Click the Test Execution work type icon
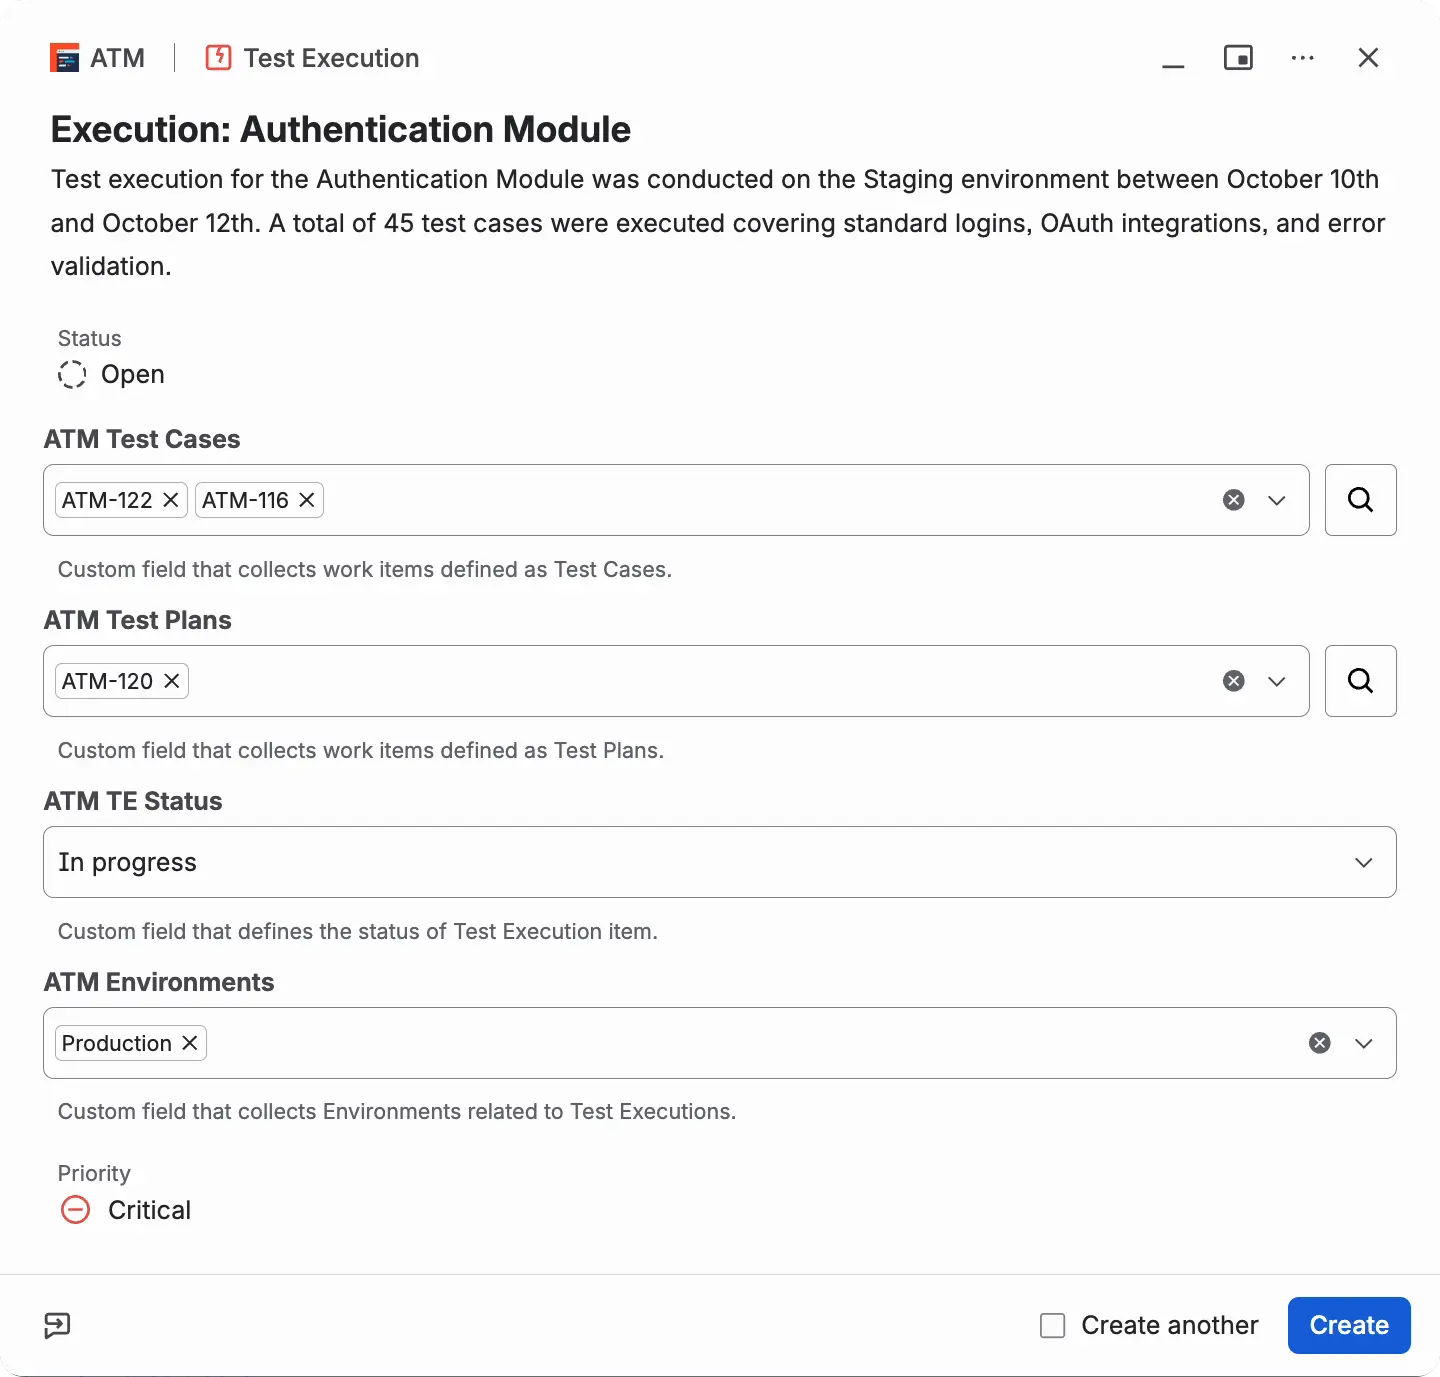The width and height of the screenshot is (1440, 1377). coord(218,58)
